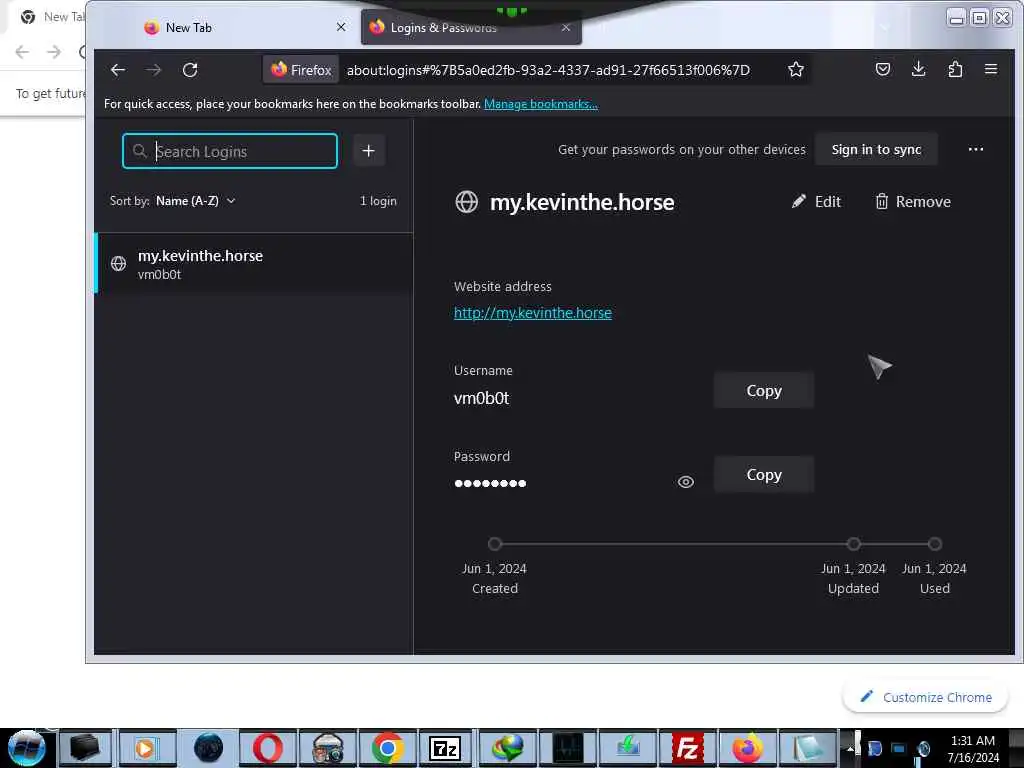Screen dimensions: 1024x768
Task: Go forward in the Chrome window
Action: [x=54, y=52]
